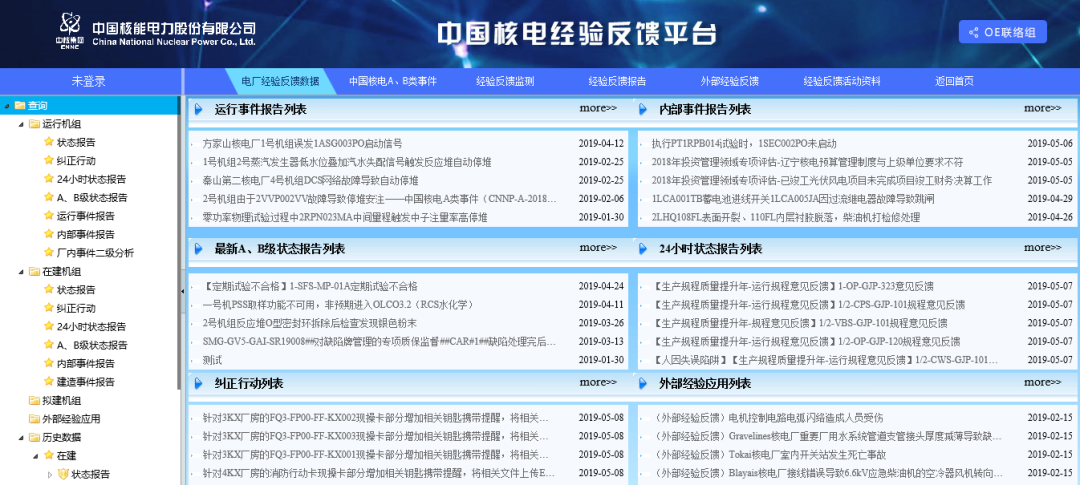The width and height of the screenshot is (1080, 485).
Task: Click more>> for 运行事件报告列表
Action: [598, 108]
